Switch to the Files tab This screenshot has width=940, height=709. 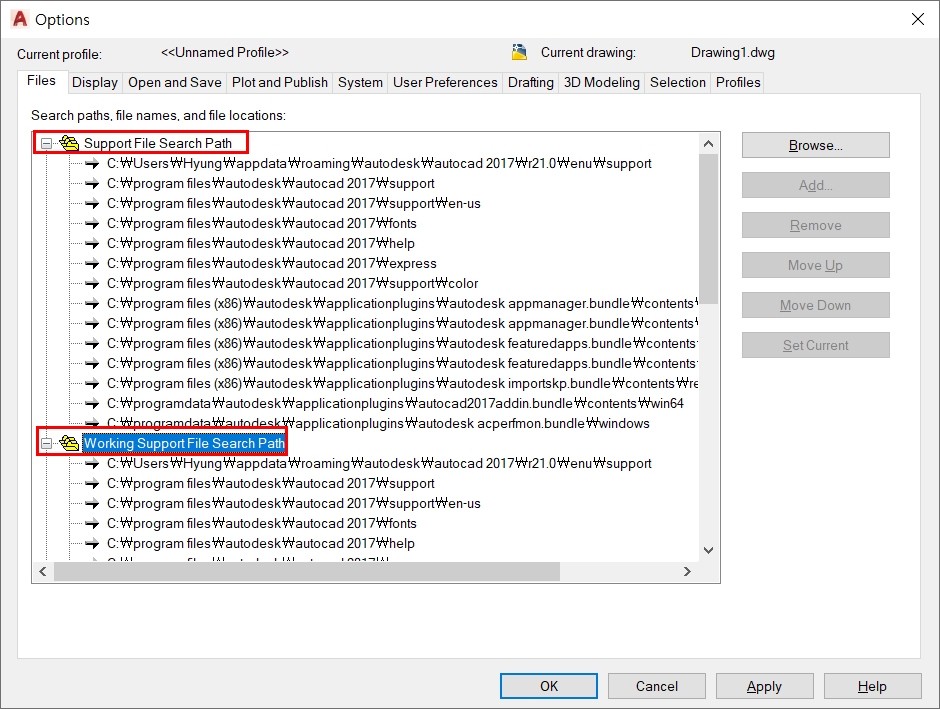click(41, 81)
